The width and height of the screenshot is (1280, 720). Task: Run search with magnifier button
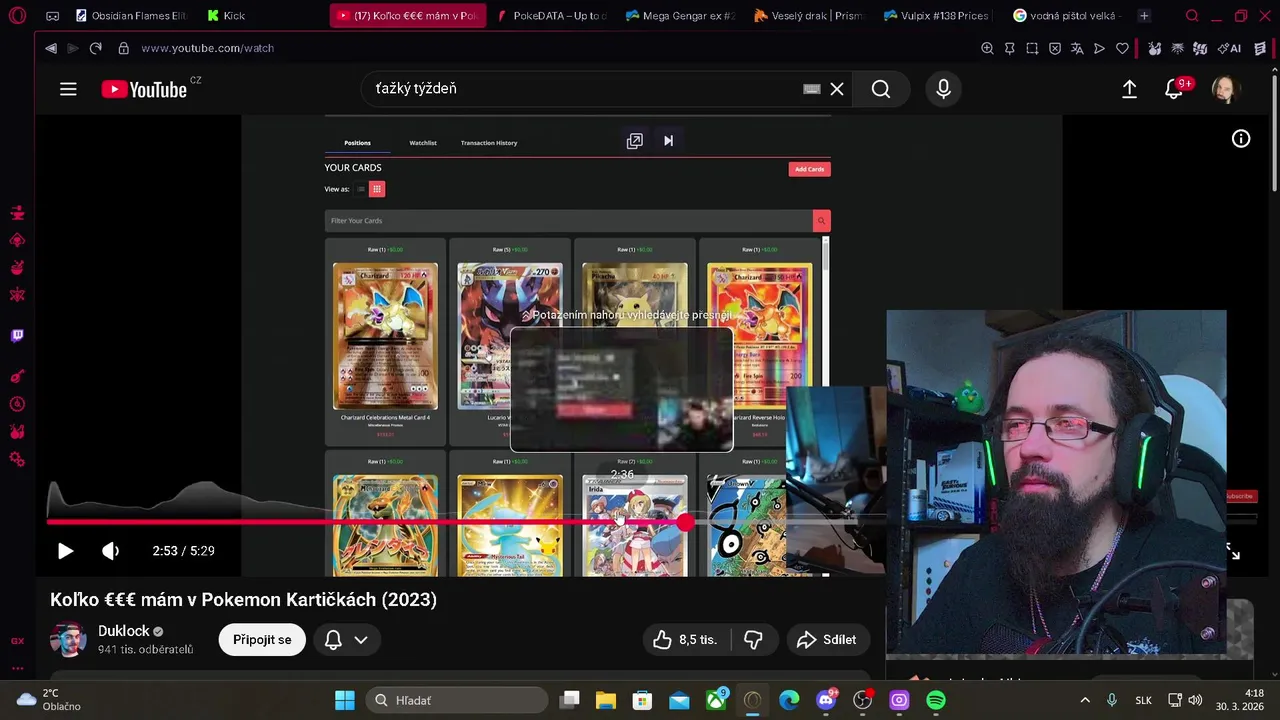(881, 89)
